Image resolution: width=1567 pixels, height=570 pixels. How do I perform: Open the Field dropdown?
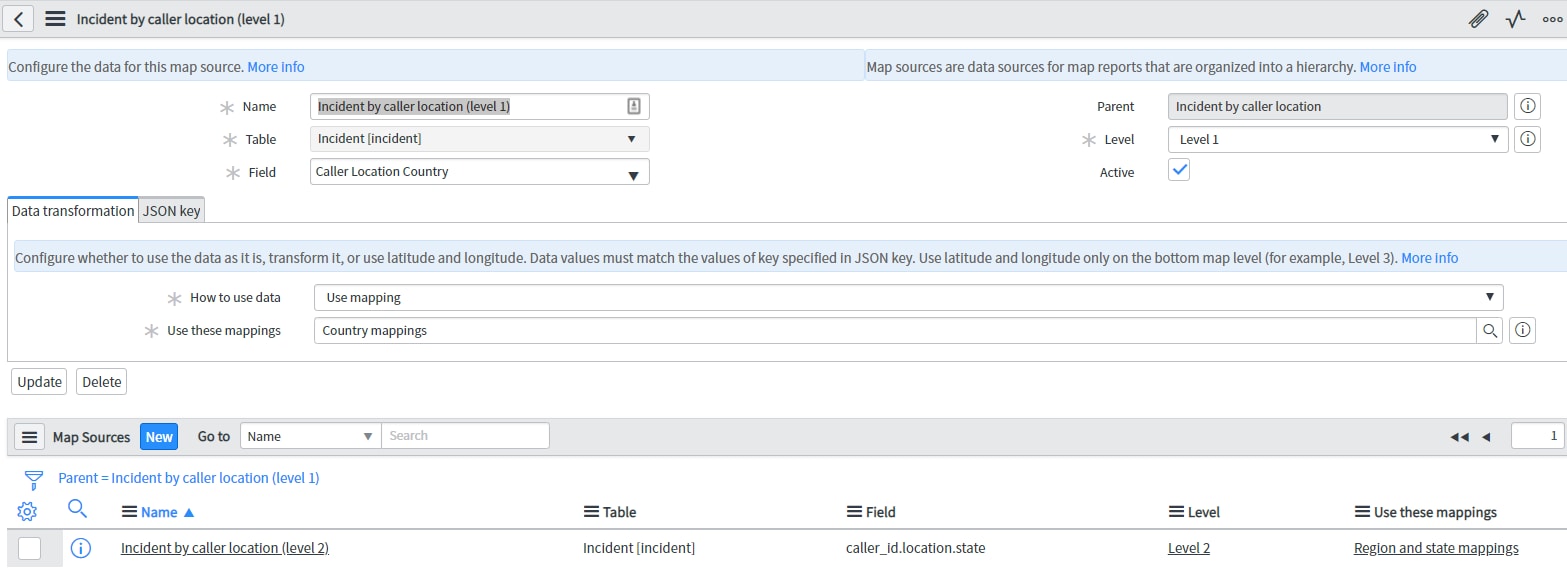pyautogui.click(x=480, y=172)
